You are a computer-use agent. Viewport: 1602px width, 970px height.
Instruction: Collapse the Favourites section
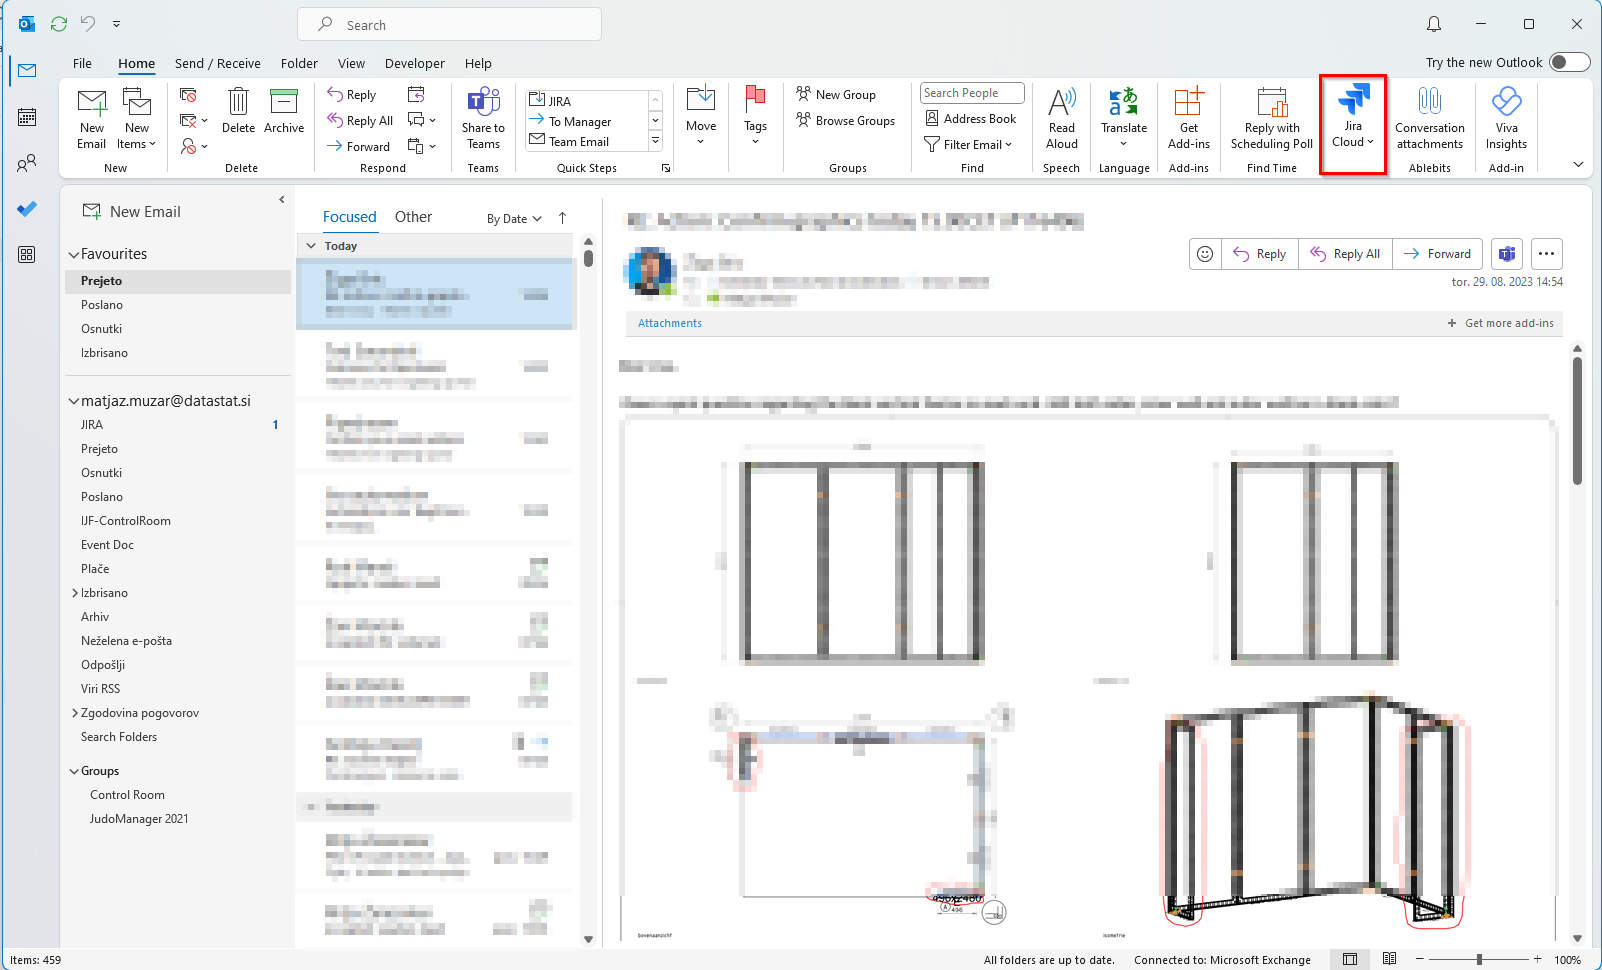point(73,255)
